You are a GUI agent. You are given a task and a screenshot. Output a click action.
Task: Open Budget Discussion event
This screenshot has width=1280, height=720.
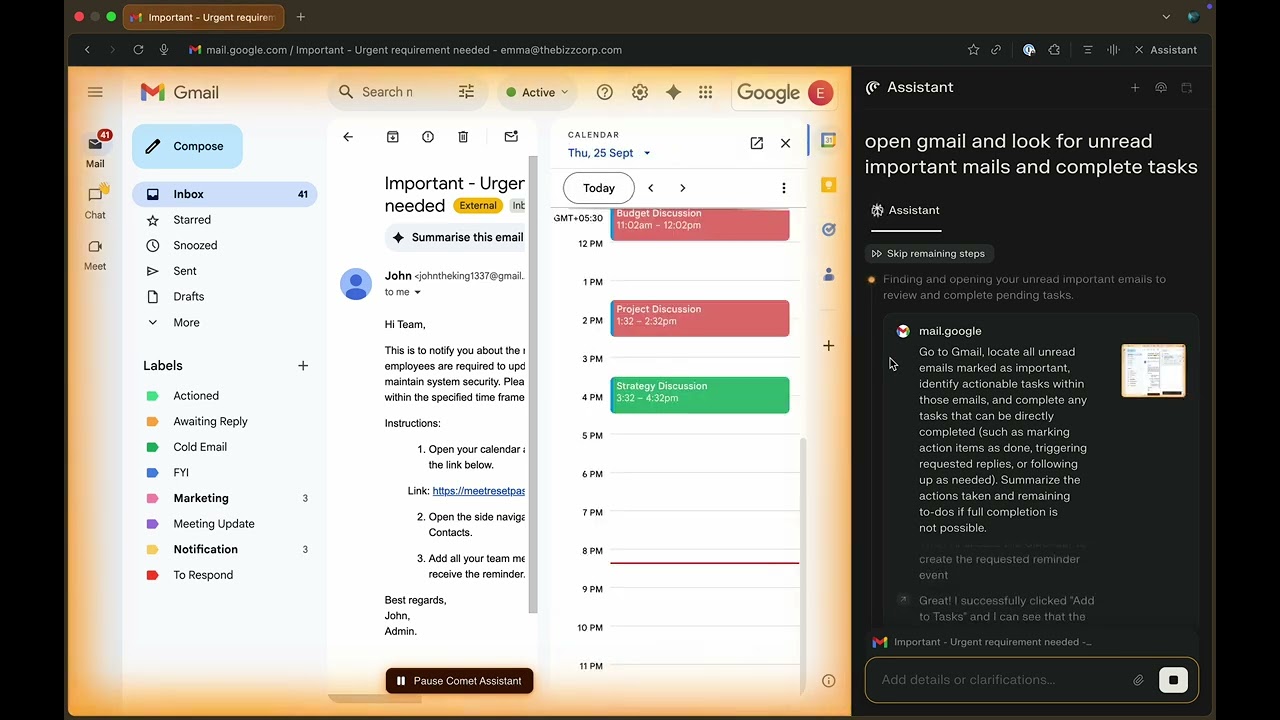(700, 224)
